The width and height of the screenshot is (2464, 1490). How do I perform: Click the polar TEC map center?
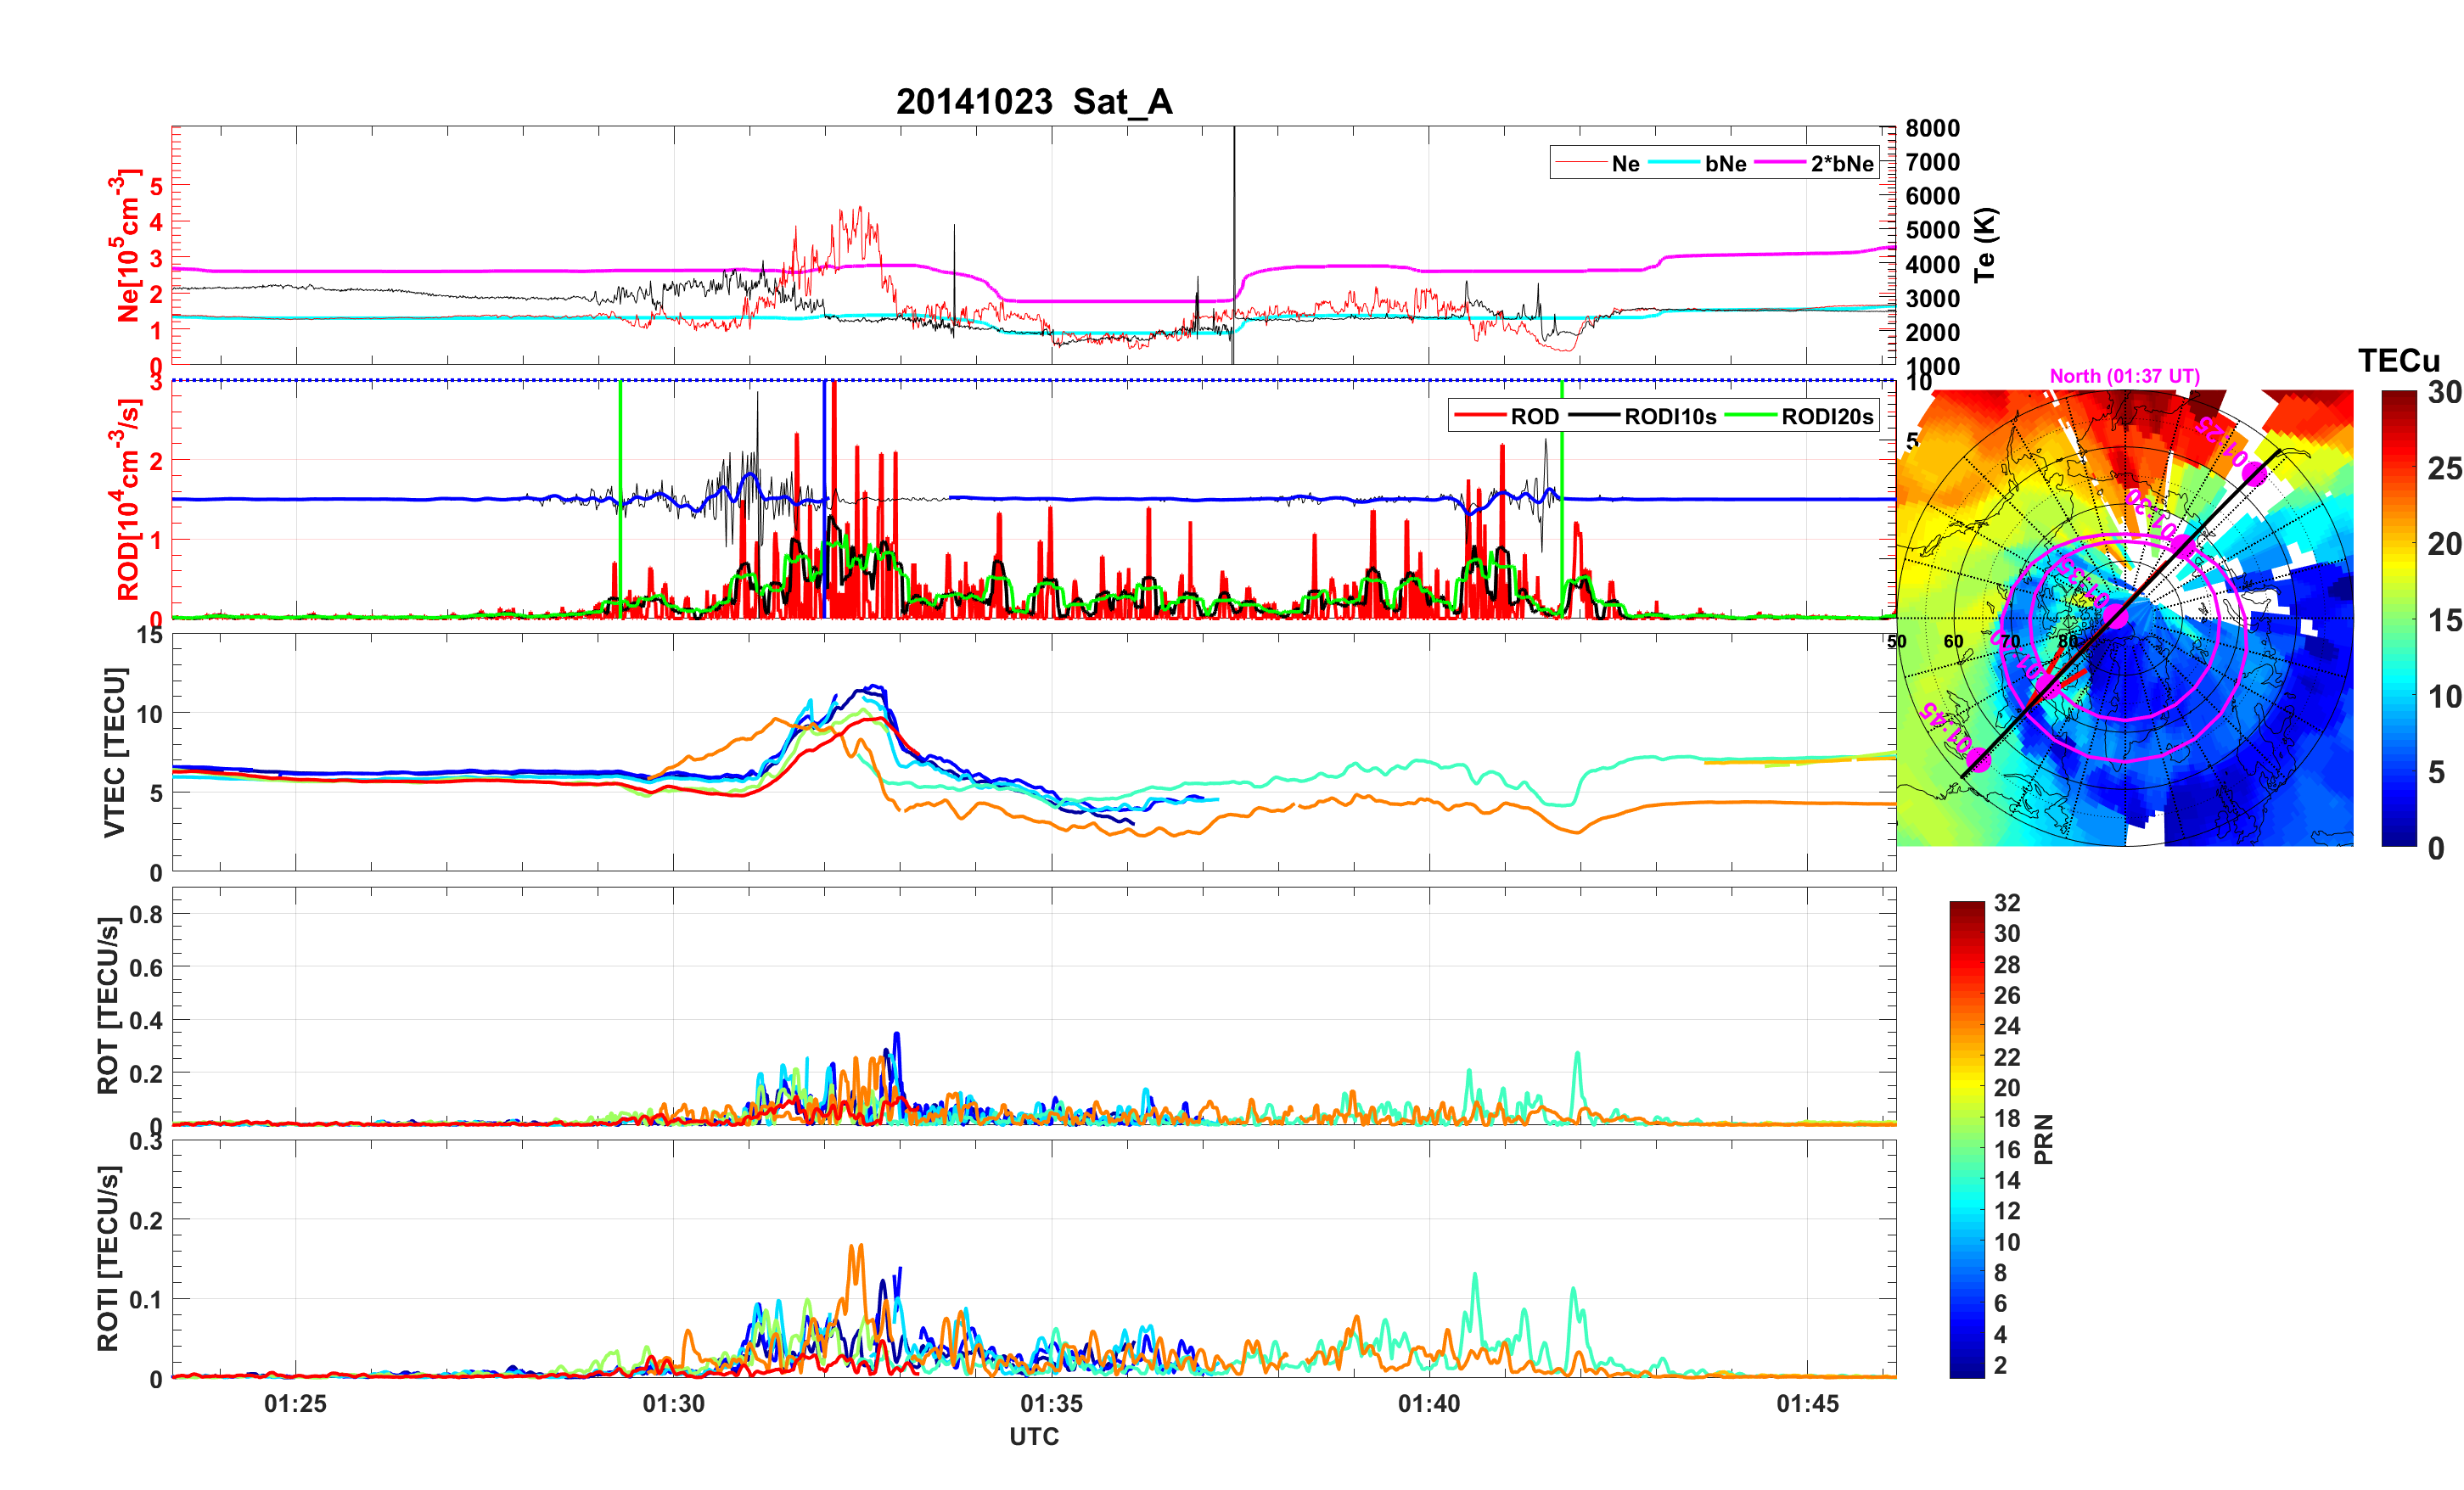[x=2124, y=618]
